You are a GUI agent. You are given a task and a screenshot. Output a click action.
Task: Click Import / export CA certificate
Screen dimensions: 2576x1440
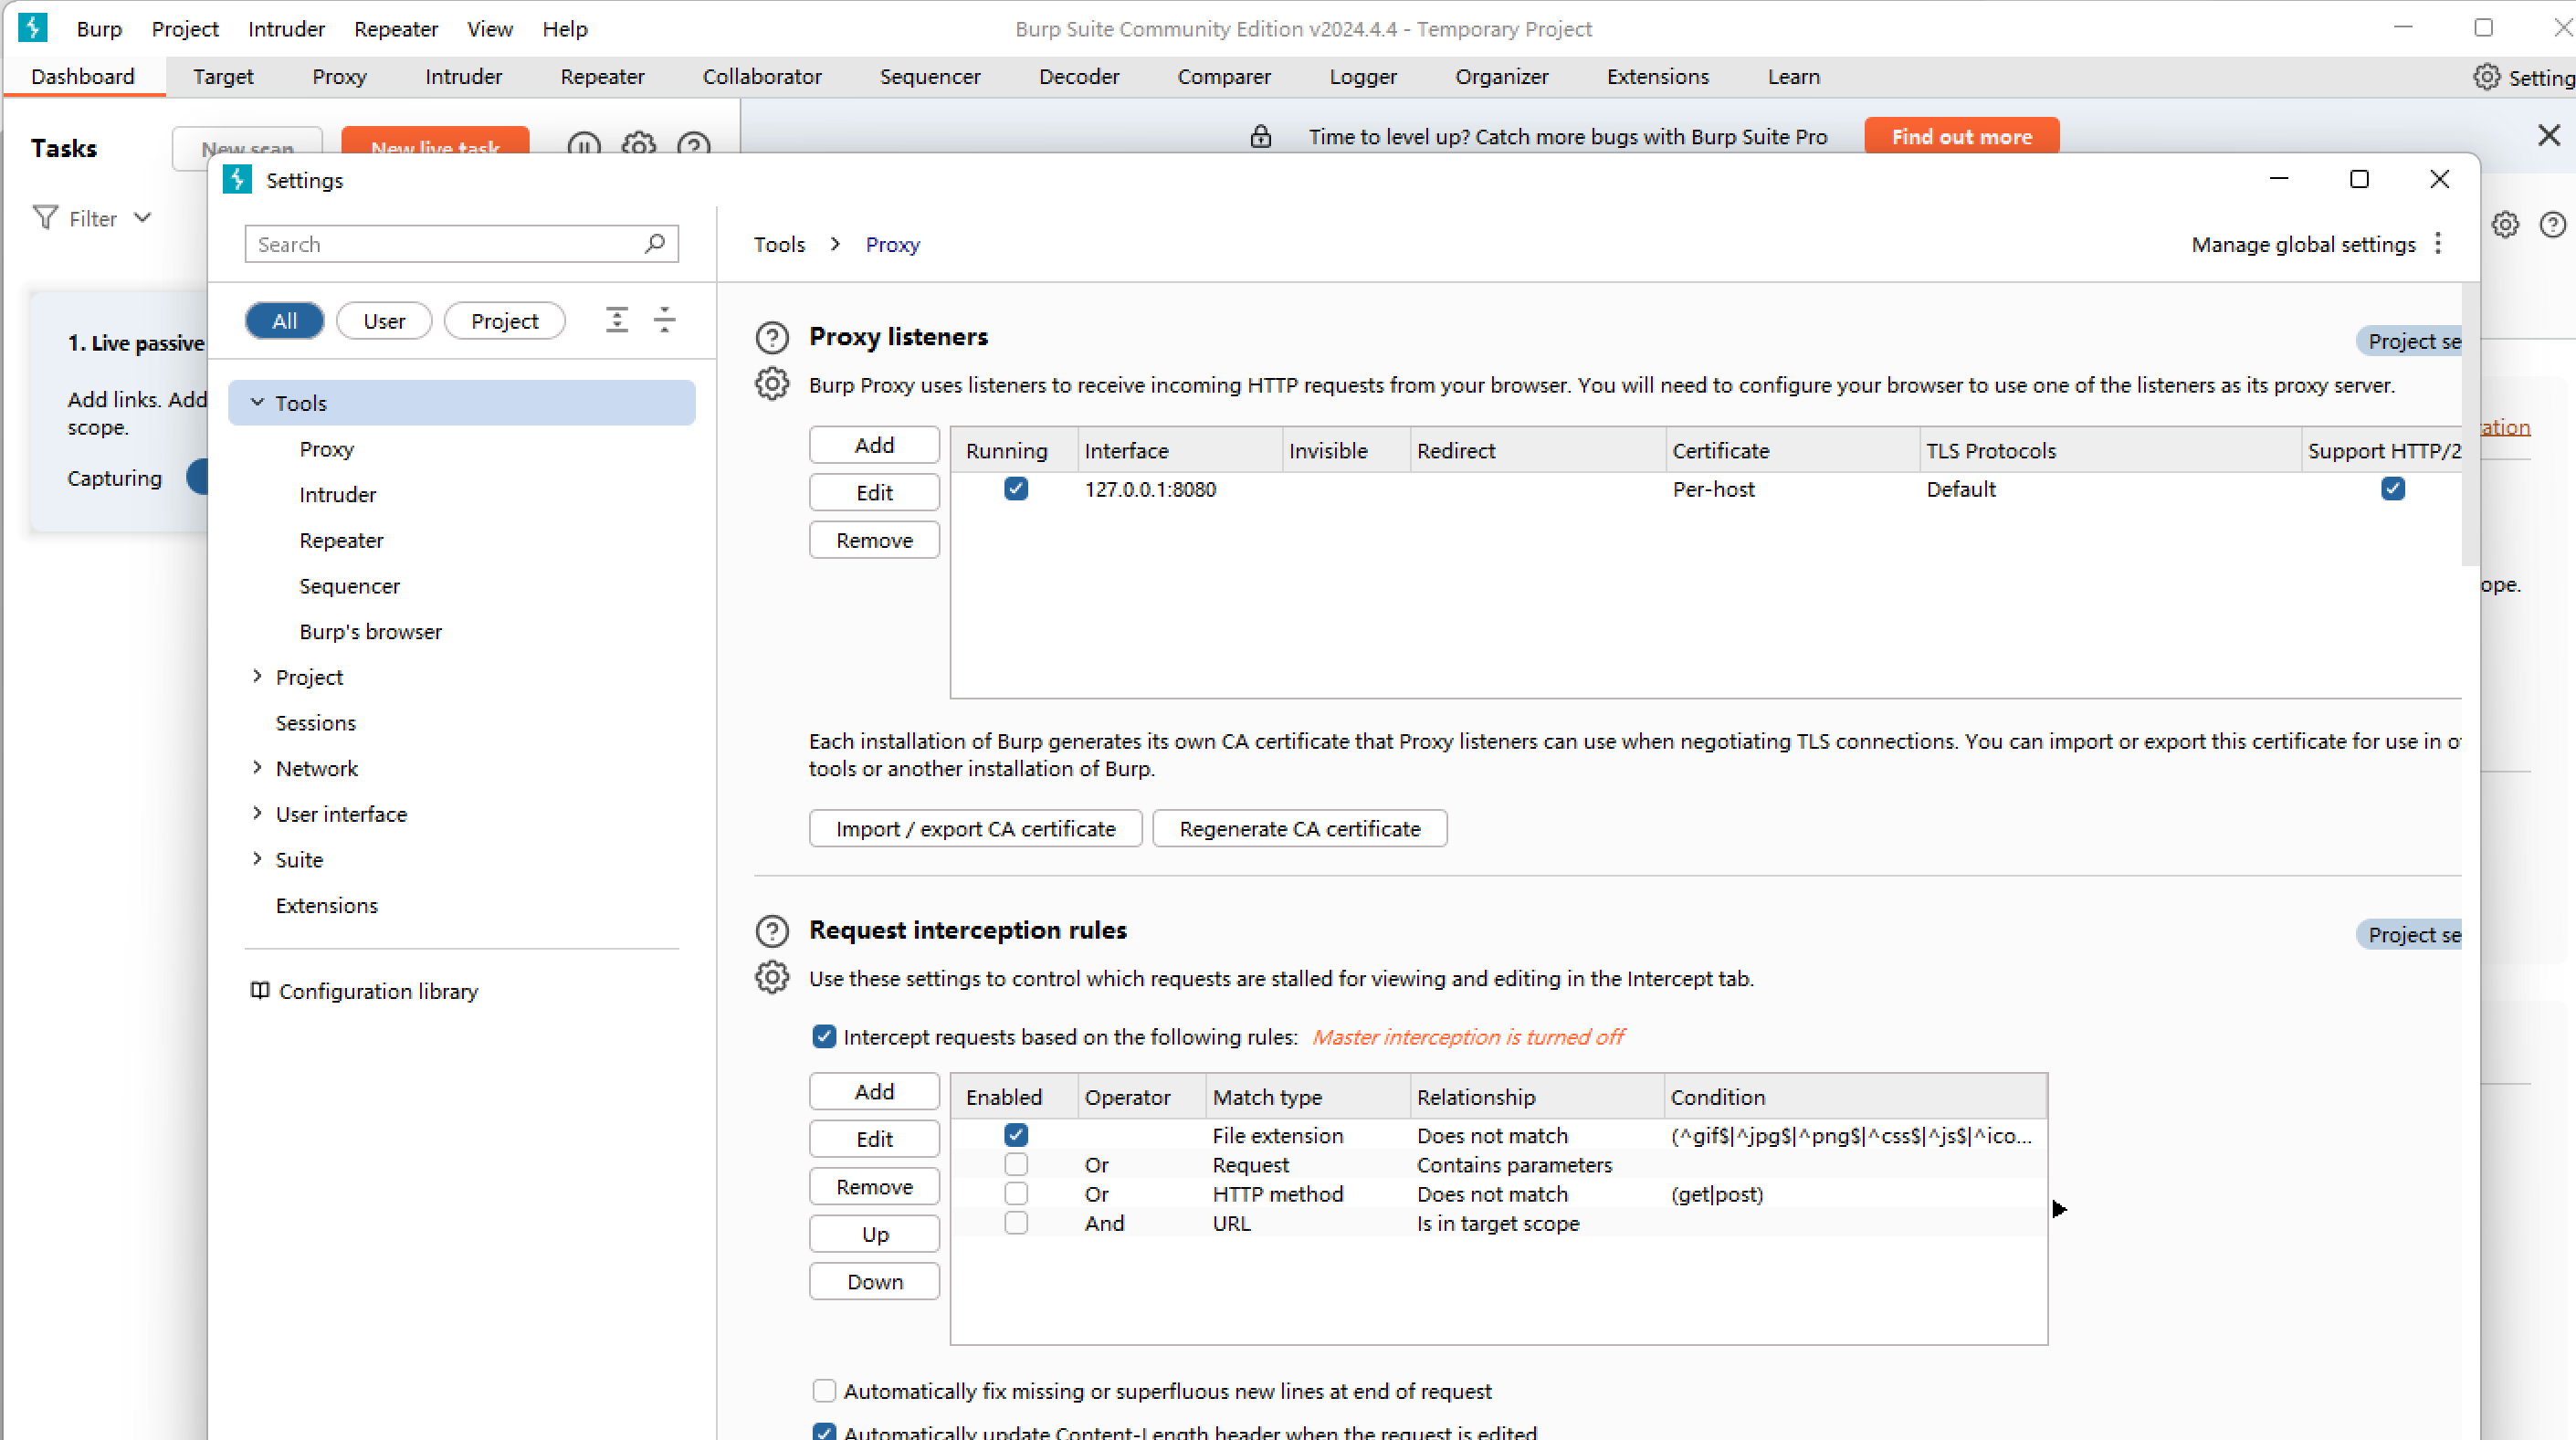(975, 828)
